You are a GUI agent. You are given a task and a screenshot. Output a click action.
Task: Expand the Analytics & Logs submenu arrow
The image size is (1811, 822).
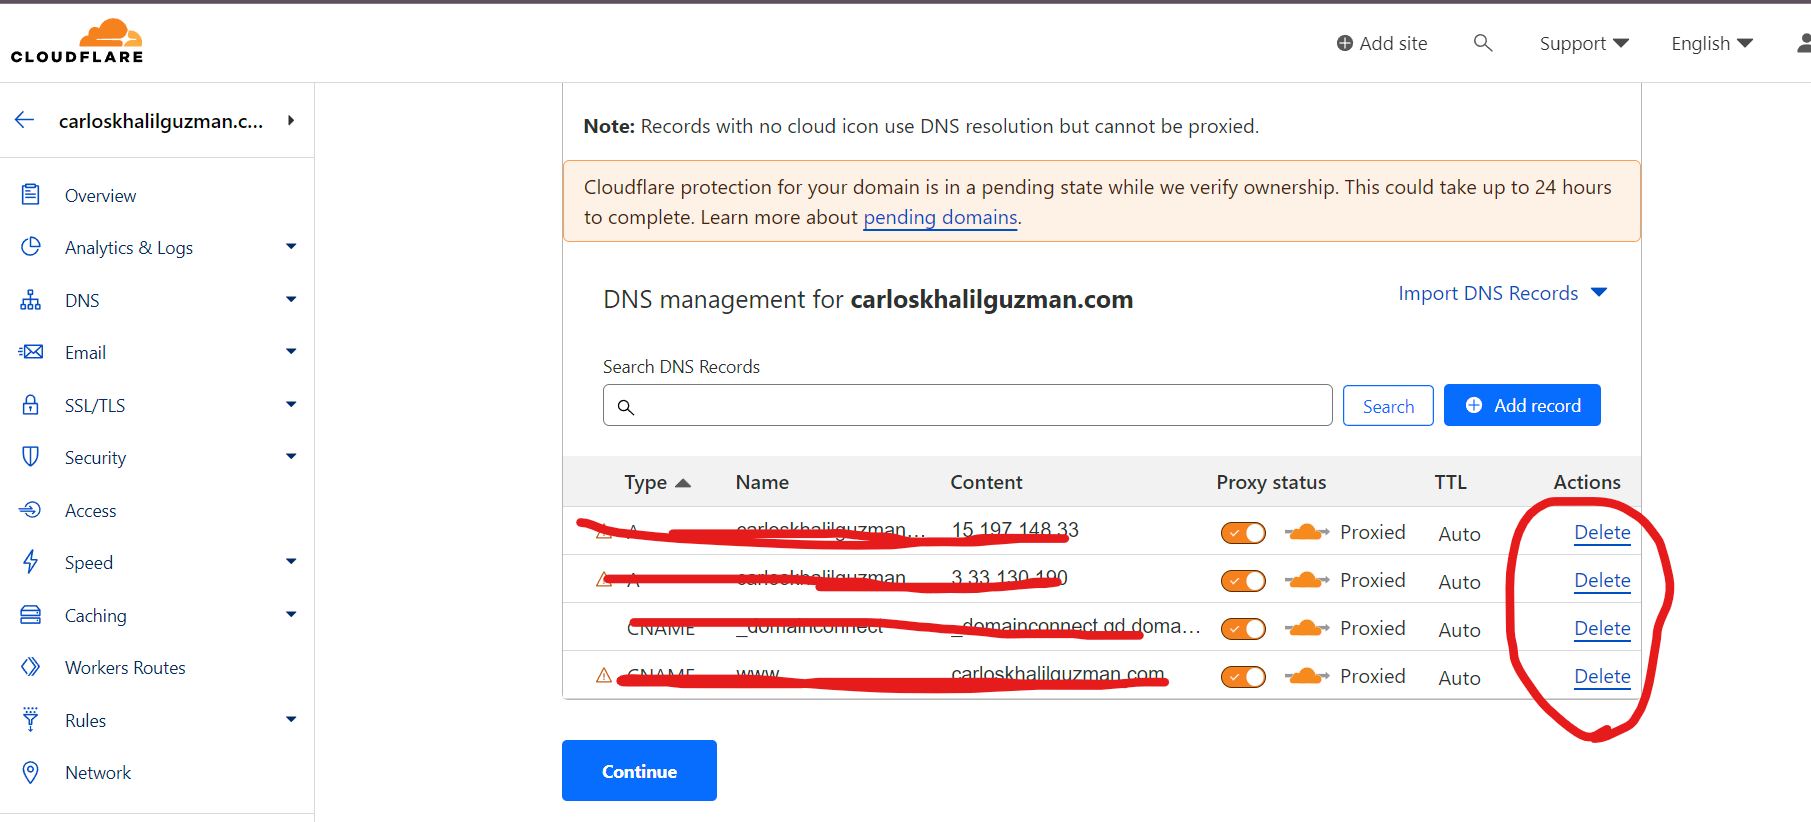(x=291, y=246)
